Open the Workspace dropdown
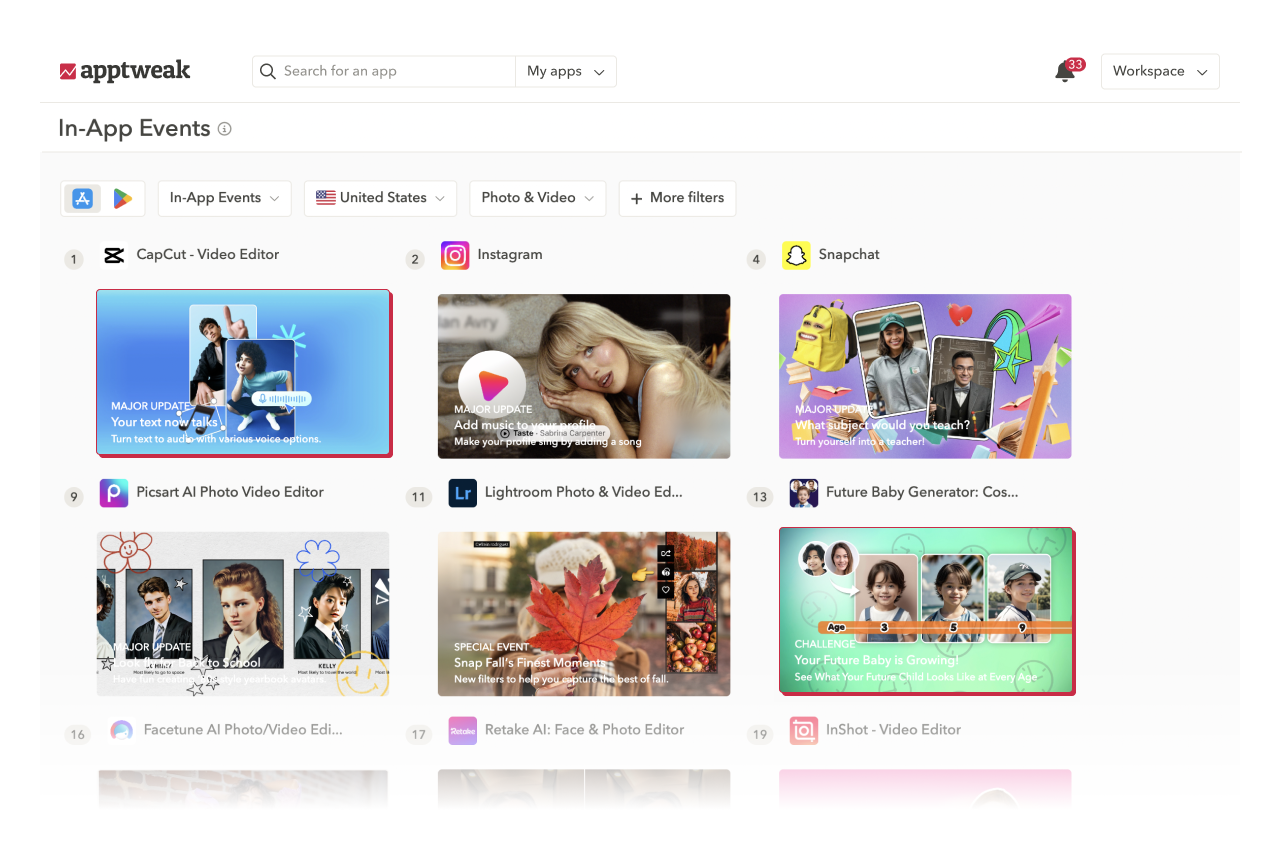The image size is (1280, 850). coord(1160,71)
